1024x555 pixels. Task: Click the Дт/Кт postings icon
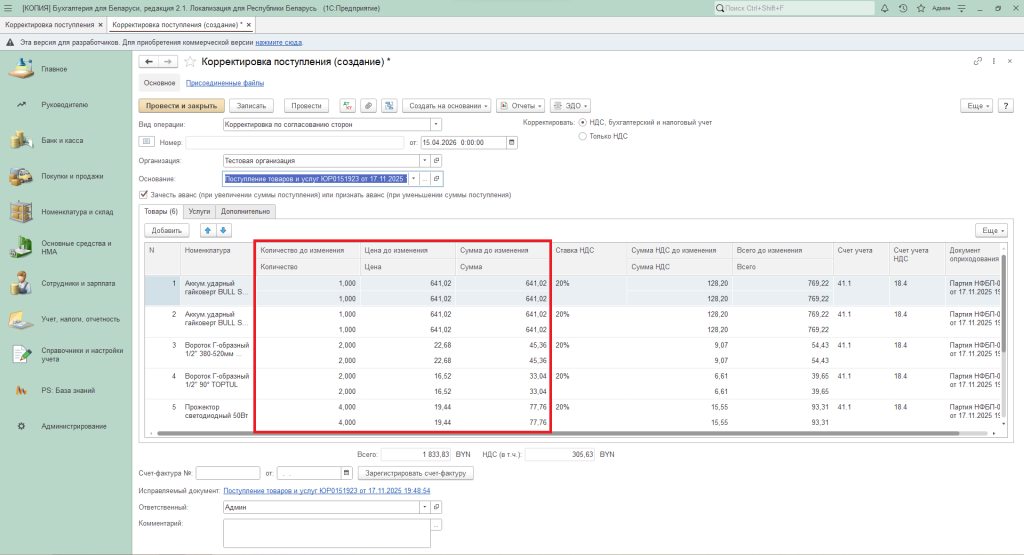pyautogui.click(x=348, y=105)
